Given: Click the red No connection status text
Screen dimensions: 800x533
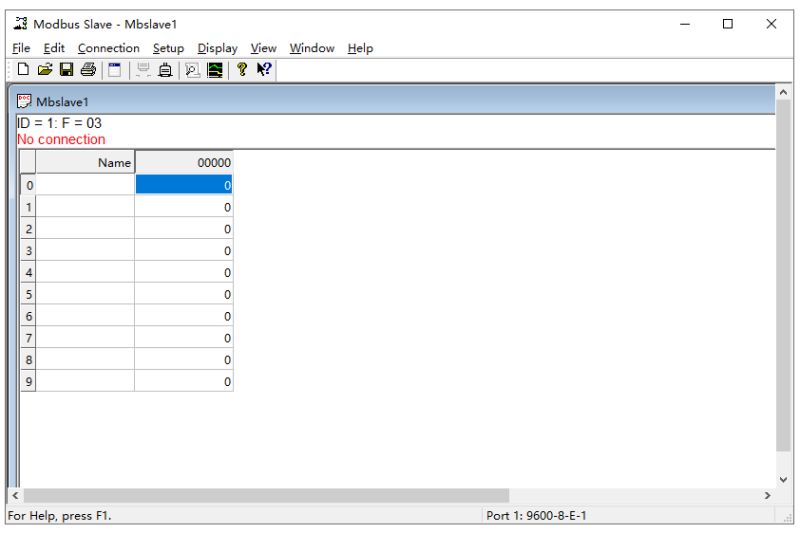Looking at the screenshot, I should pyautogui.click(x=61, y=139).
